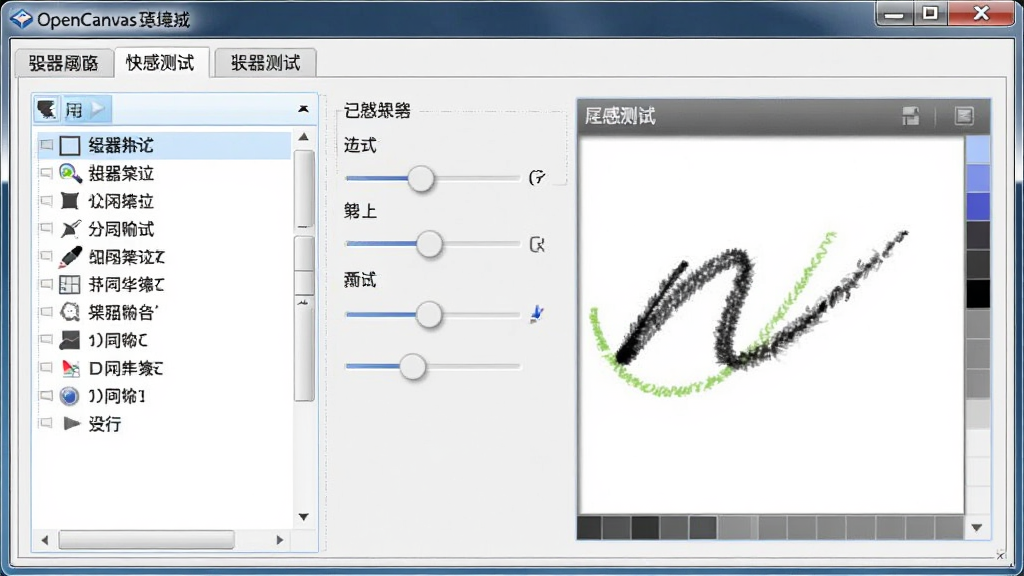
Task: Select the dark wave landscape icon in the list
Action: [70, 340]
